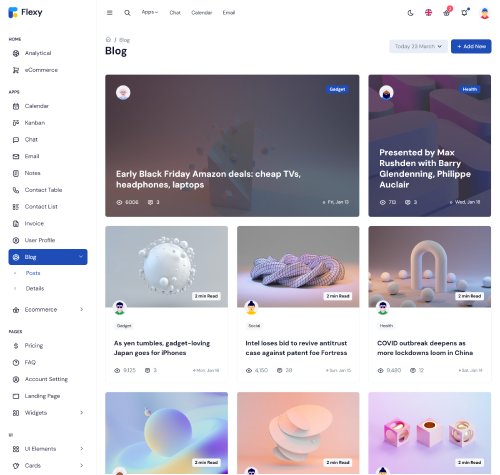Change the language via the UK flag icon
Image resolution: width=500 pixels, height=475 pixels.
pos(428,13)
